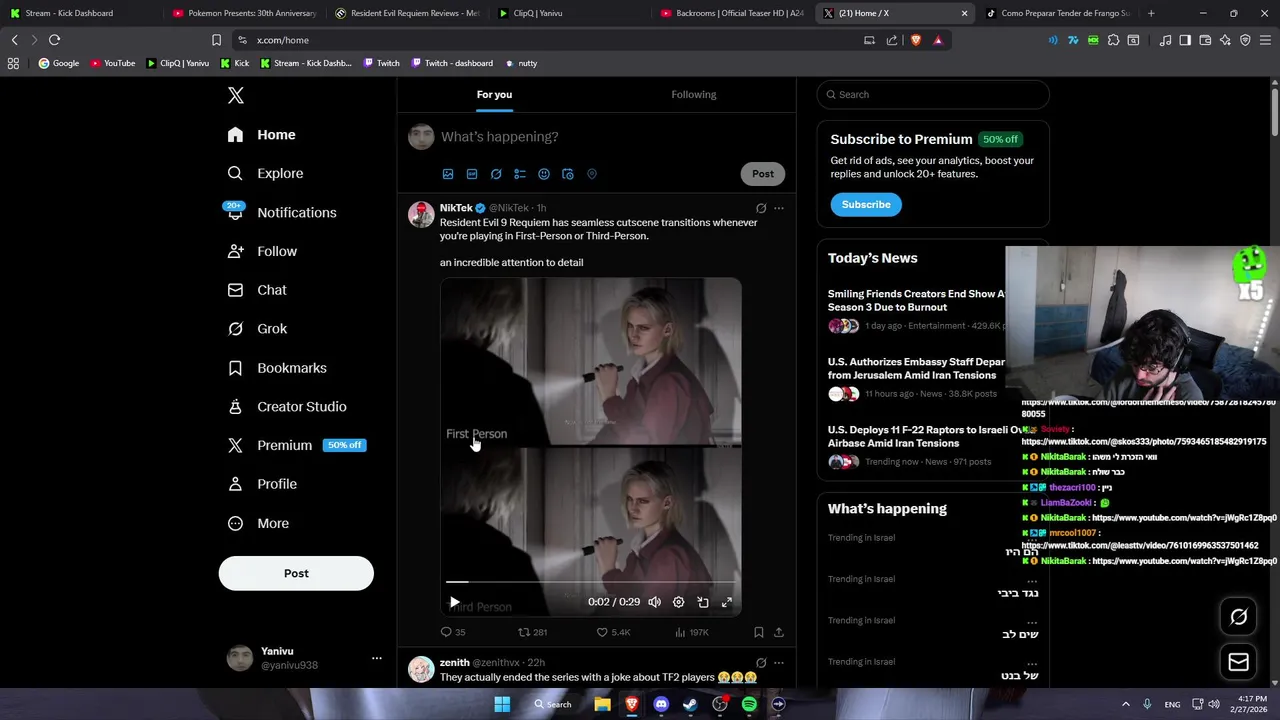Image resolution: width=1280 pixels, height=720 pixels.
Task: Like the NikTek post with 5.4K likes
Action: pos(613,632)
